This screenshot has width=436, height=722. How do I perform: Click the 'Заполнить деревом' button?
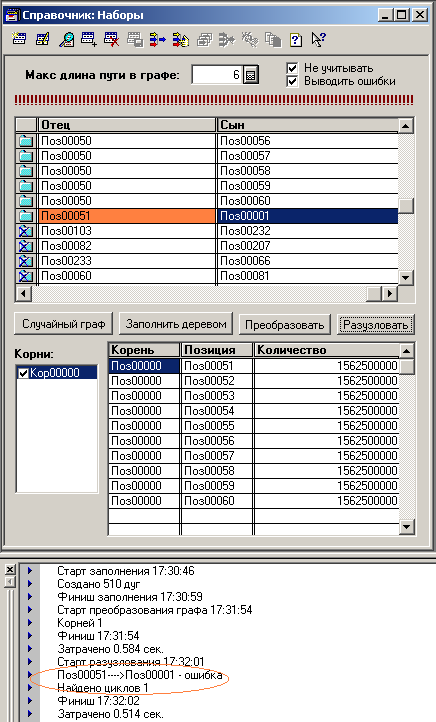click(176, 324)
